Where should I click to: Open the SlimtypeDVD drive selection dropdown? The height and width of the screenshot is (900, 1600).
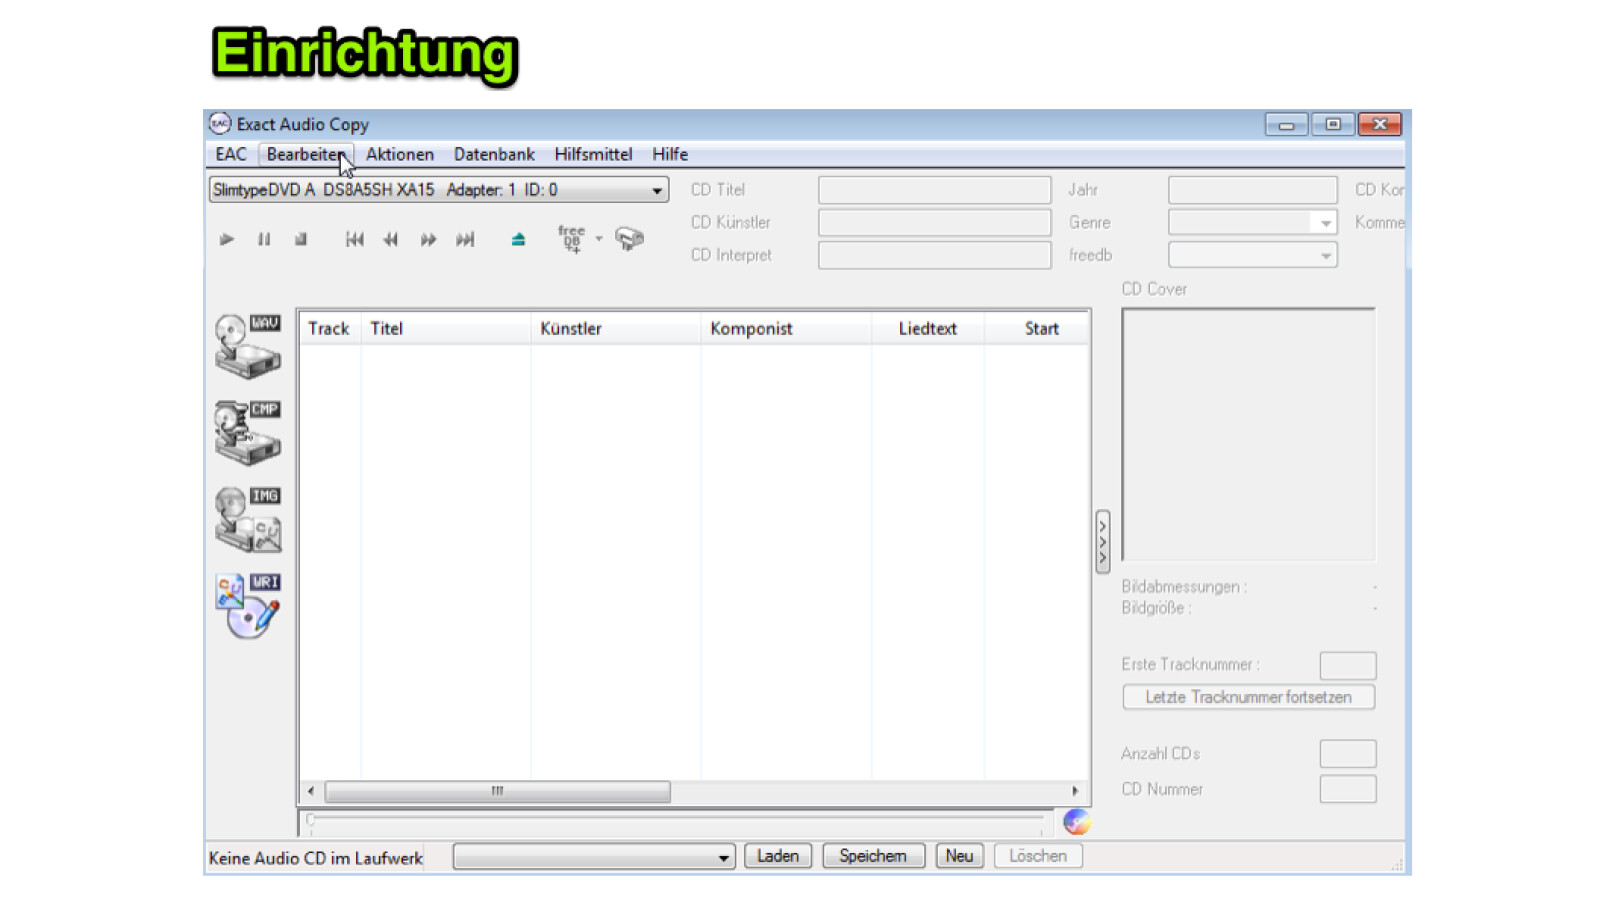(439, 190)
